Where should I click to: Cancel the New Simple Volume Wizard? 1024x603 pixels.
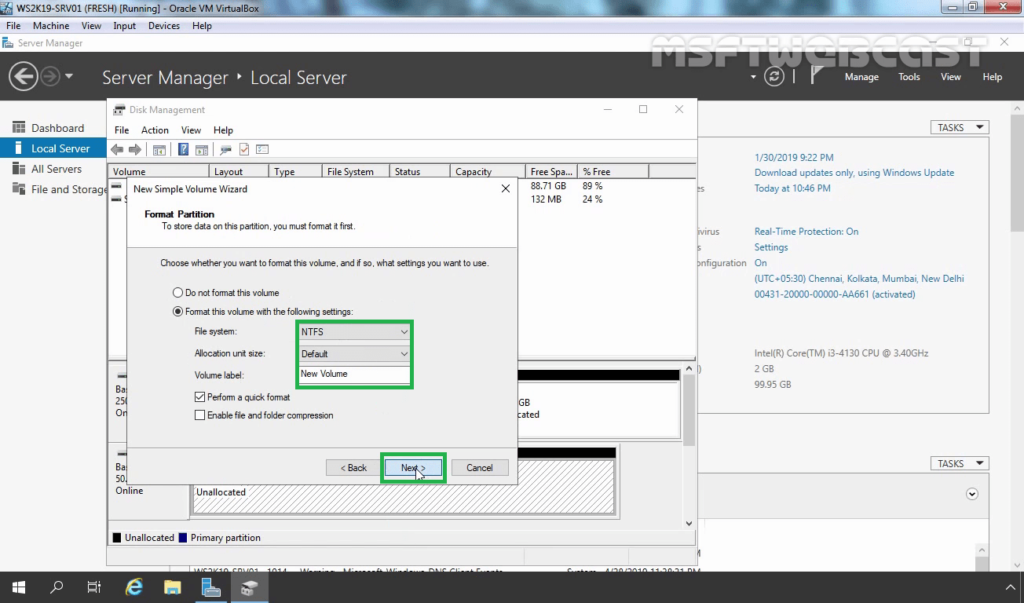click(x=479, y=468)
